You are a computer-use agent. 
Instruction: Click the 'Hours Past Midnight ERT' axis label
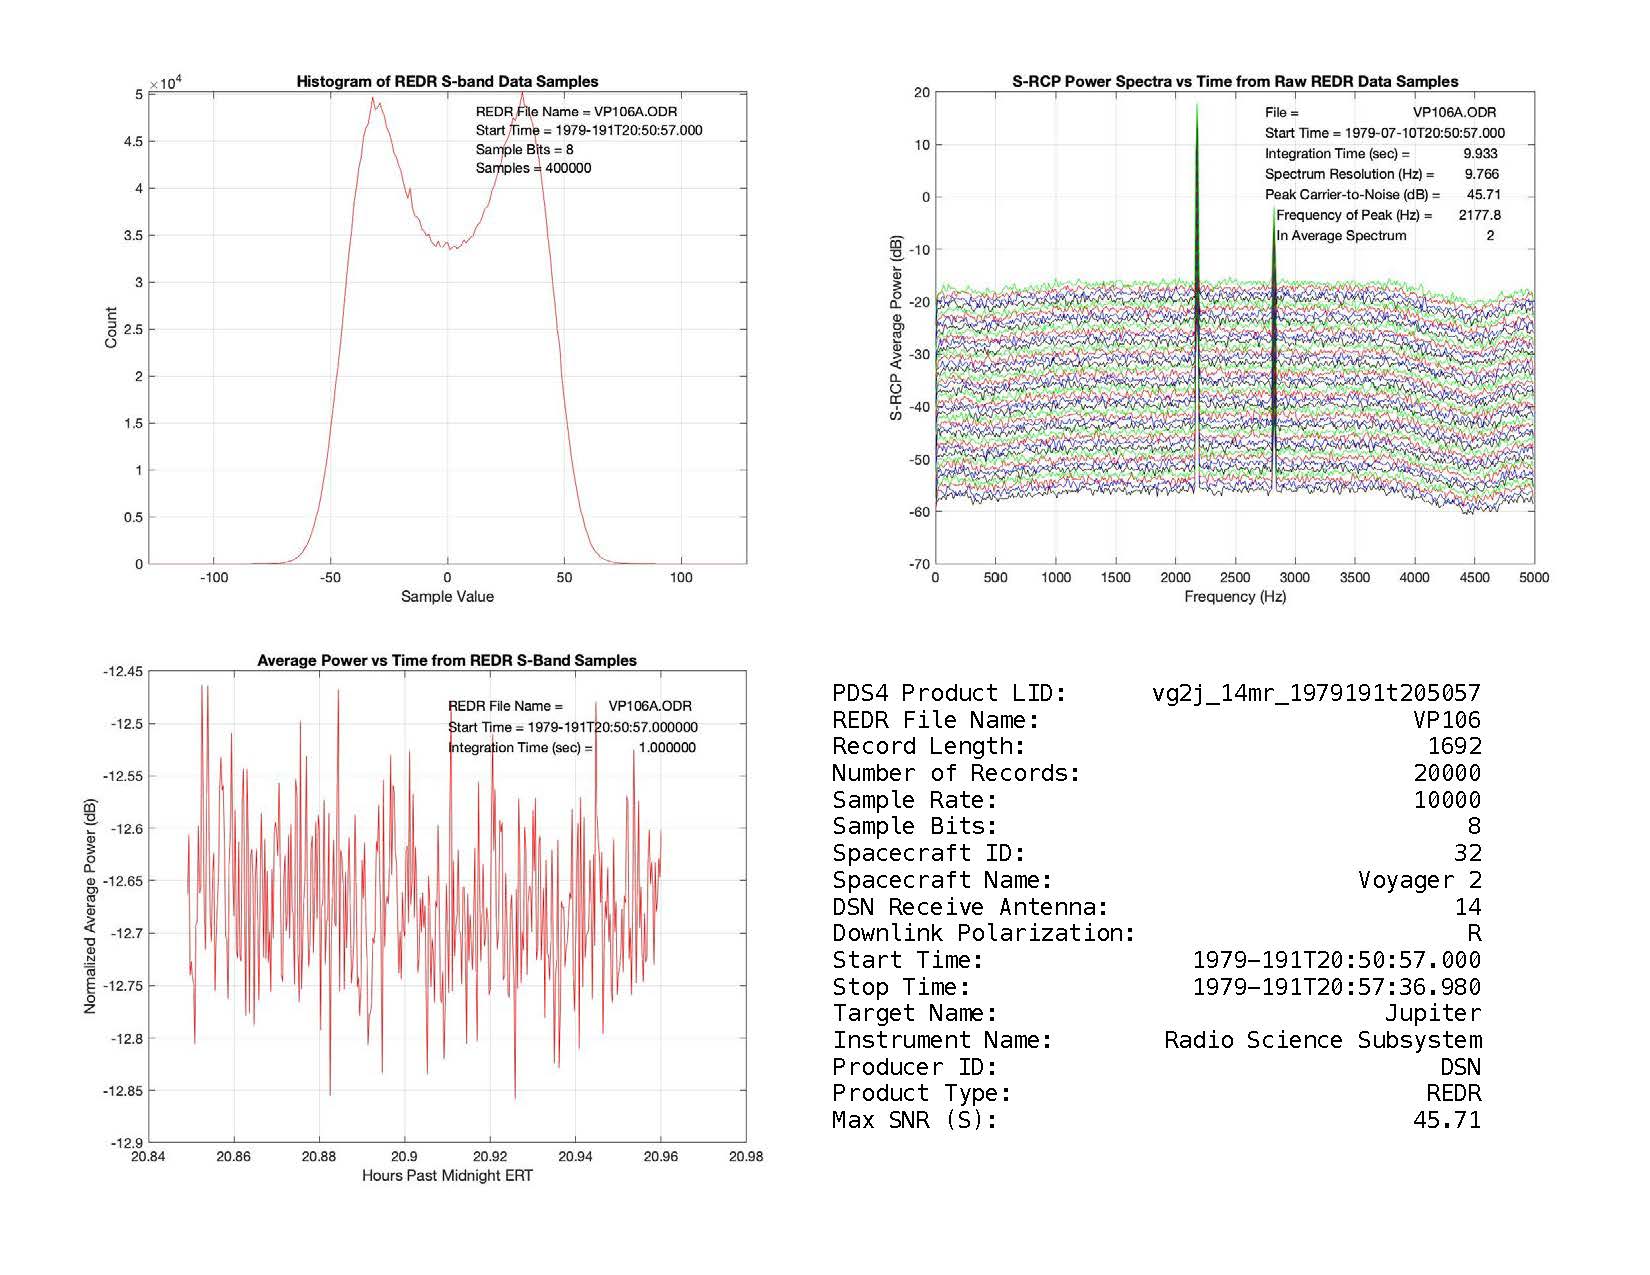[x=447, y=1176]
